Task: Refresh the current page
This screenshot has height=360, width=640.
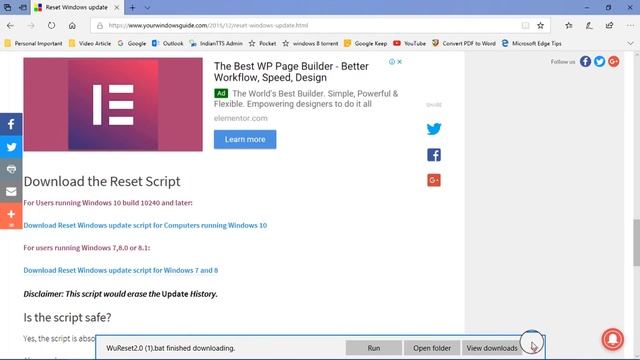Action: [x=51, y=25]
